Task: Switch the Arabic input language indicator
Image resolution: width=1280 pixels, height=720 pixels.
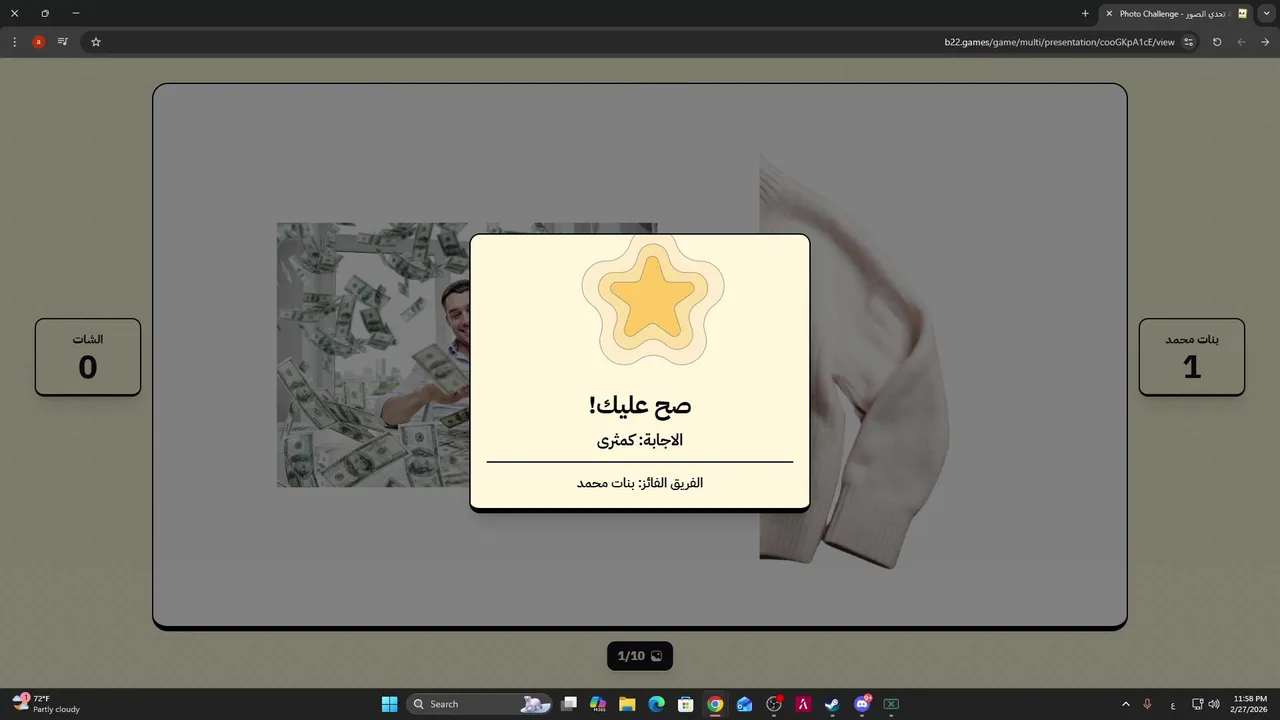Action: (1173, 704)
